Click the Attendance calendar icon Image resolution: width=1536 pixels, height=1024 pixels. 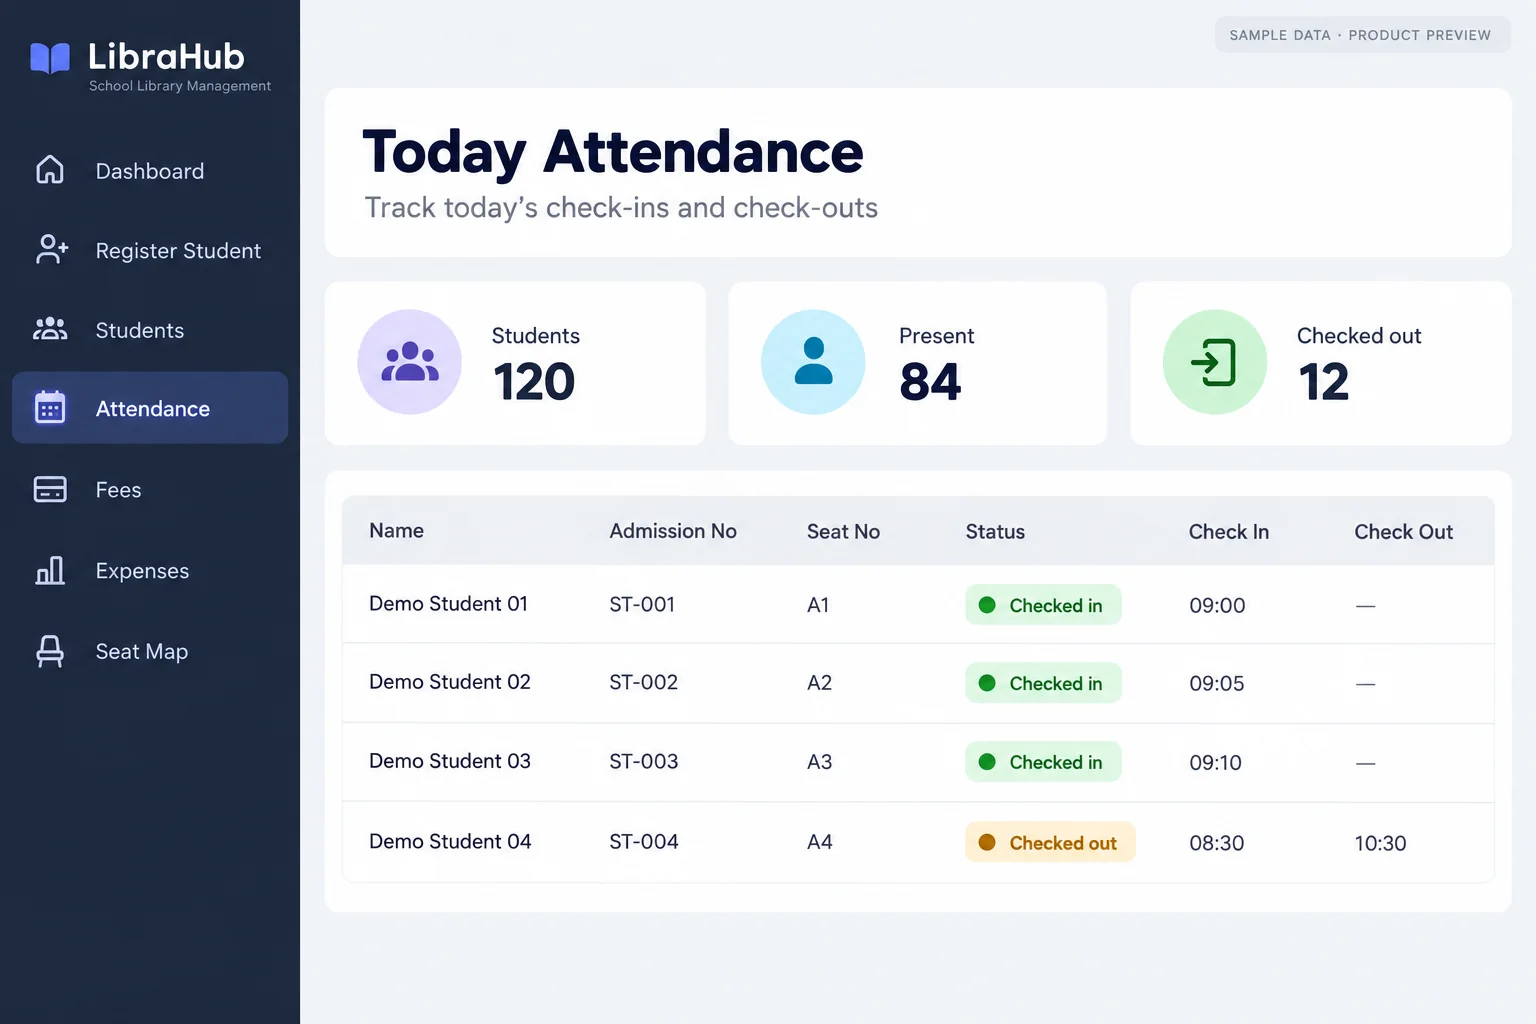[50, 407]
